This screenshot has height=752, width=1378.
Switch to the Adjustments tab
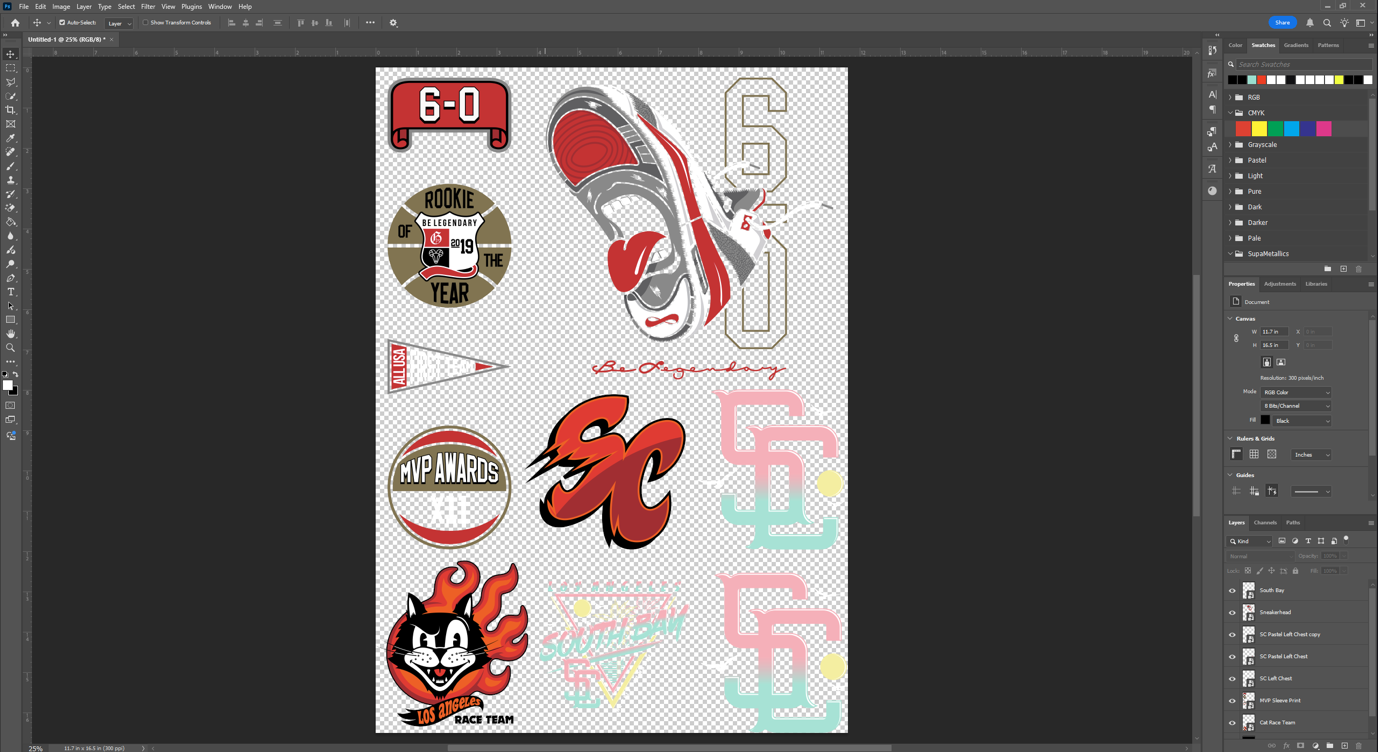coord(1280,284)
